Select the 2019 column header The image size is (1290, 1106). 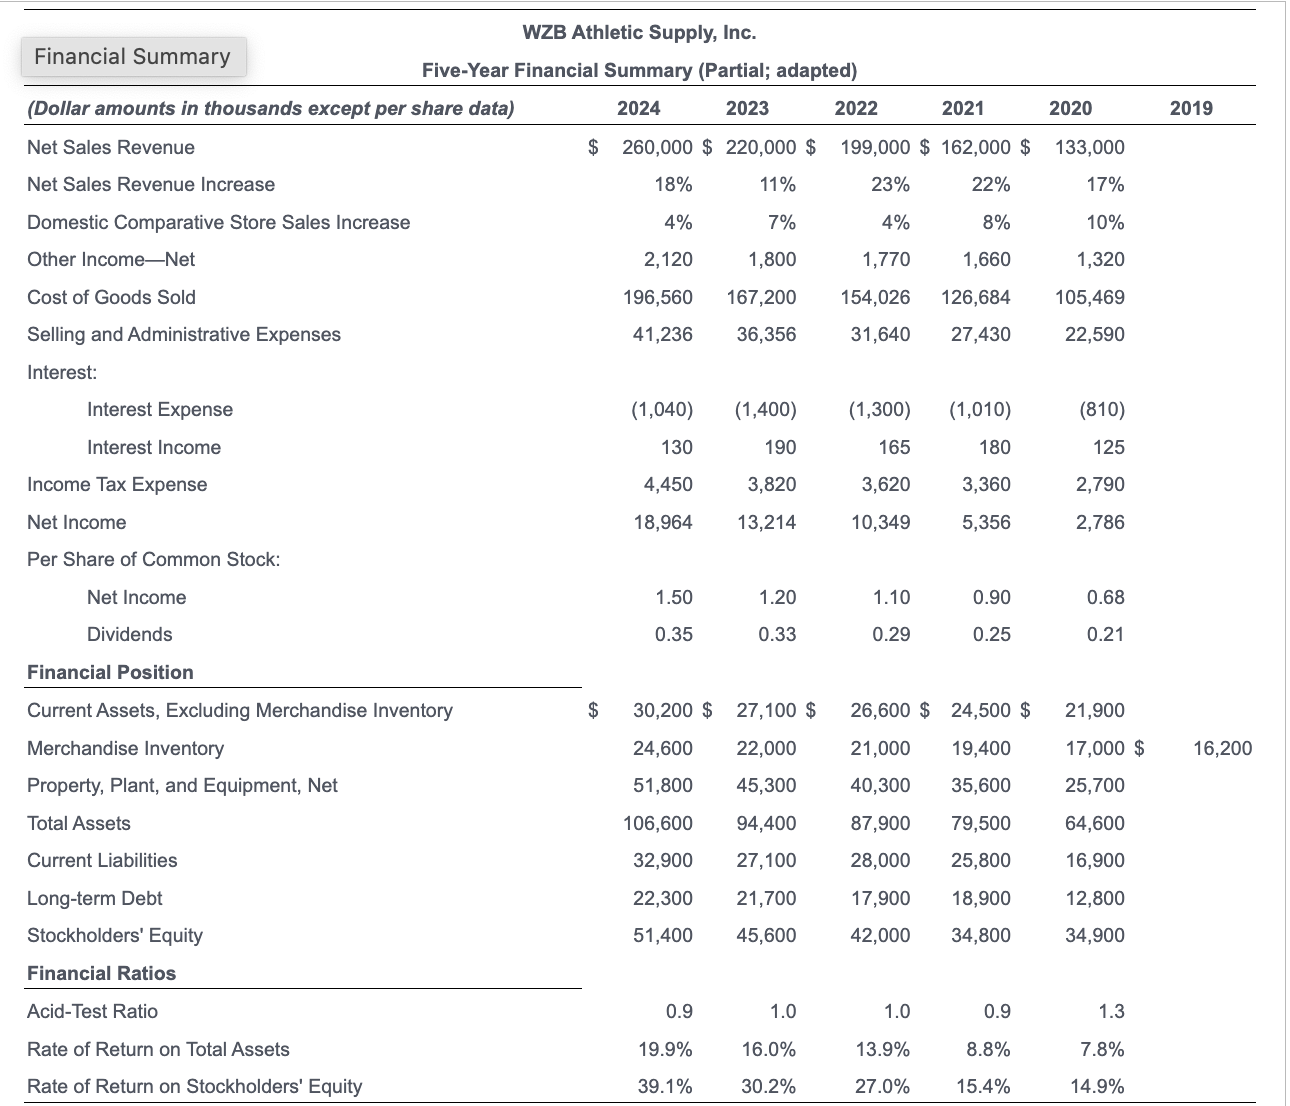[1191, 108]
